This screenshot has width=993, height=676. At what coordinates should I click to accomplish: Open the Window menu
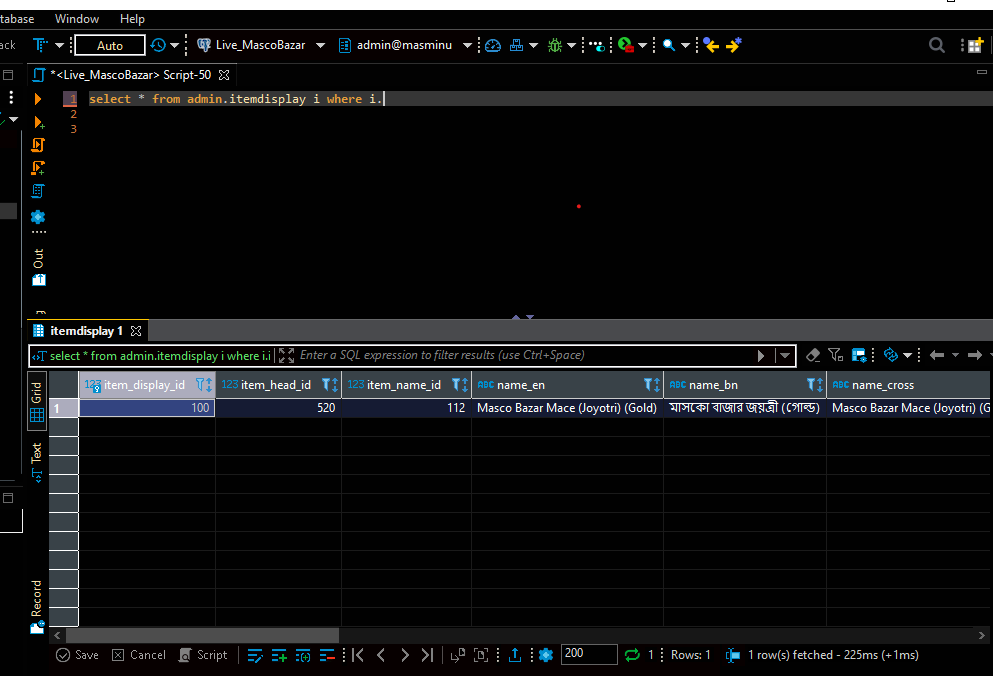point(77,19)
